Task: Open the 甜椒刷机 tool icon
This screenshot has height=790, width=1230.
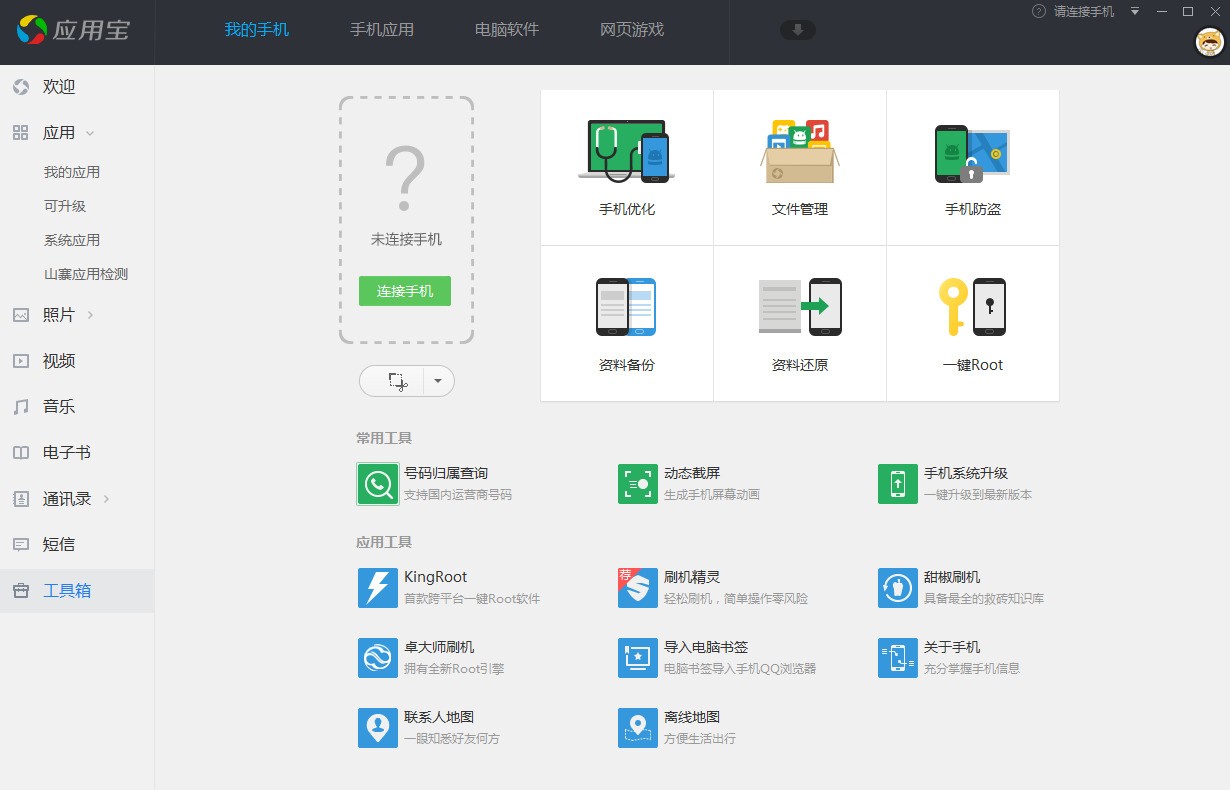Action: [898, 588]
